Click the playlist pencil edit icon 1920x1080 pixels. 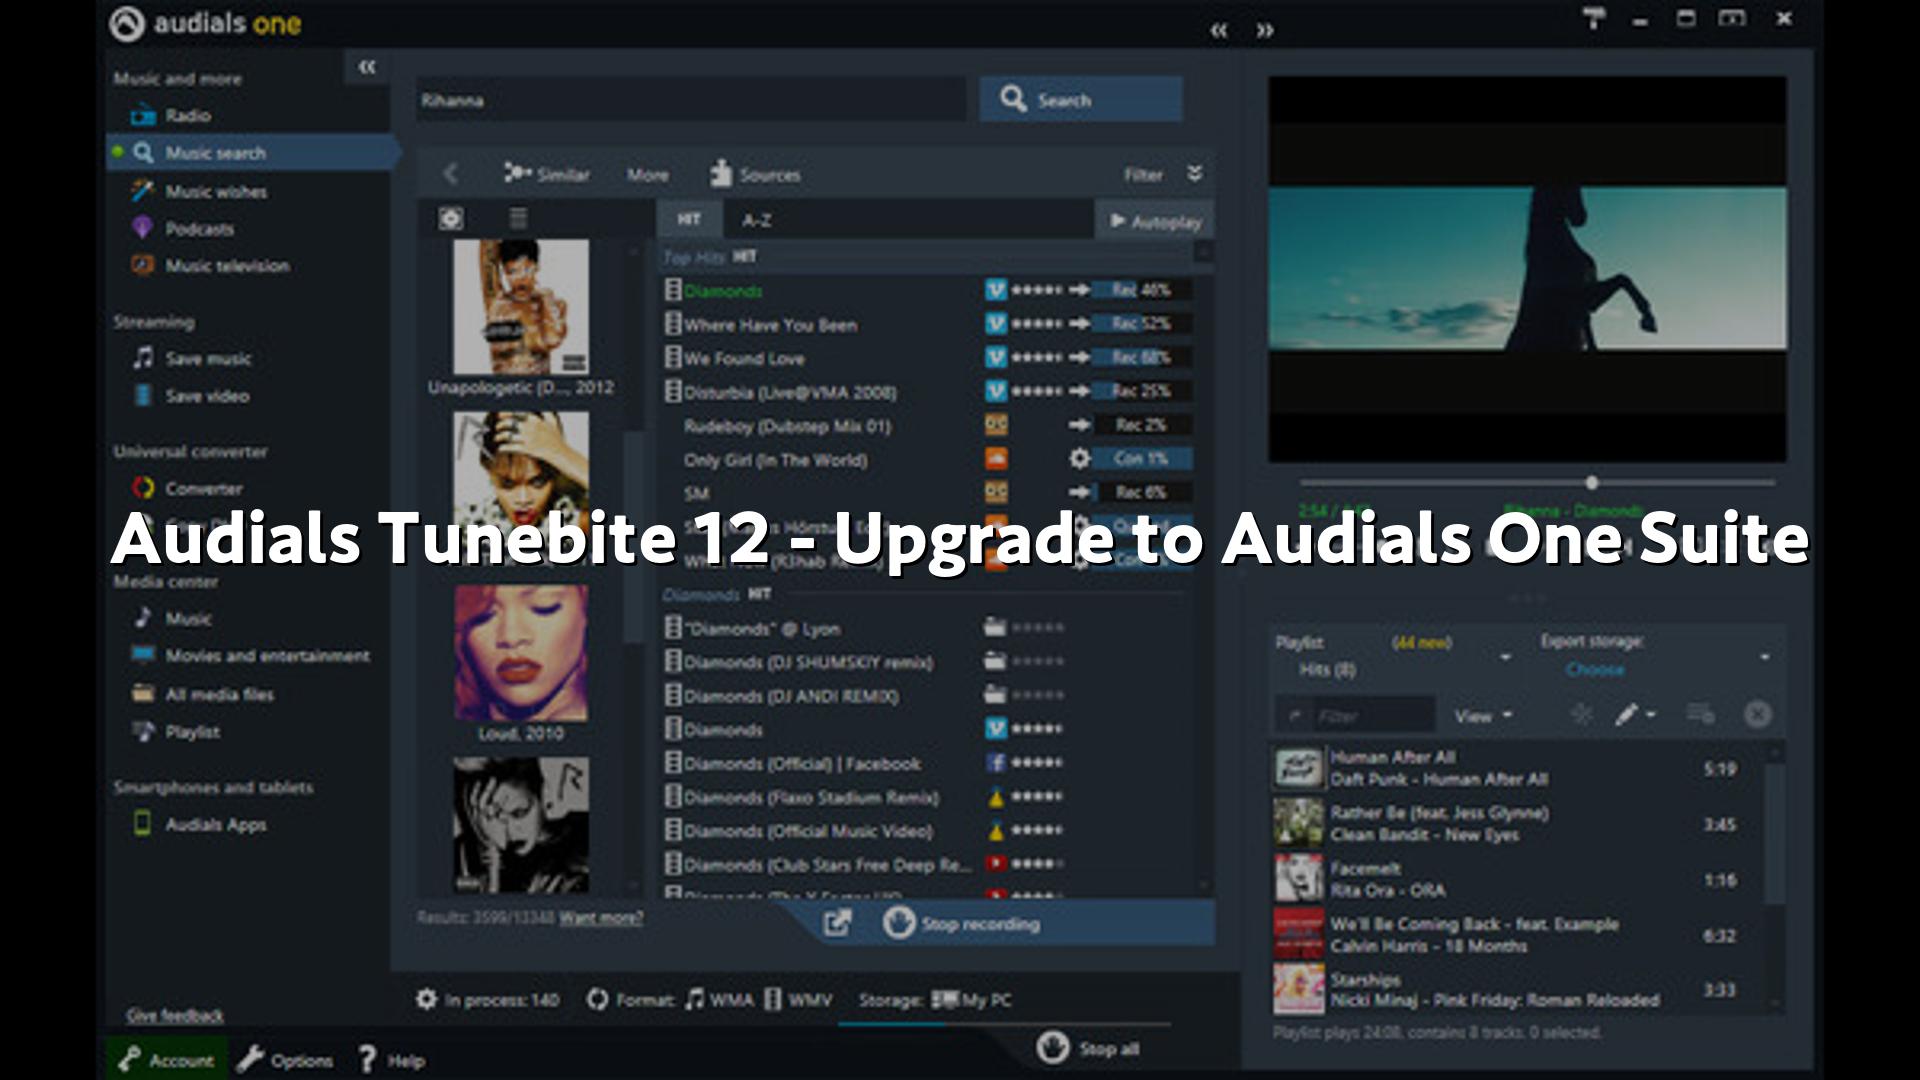[1627, 715]
